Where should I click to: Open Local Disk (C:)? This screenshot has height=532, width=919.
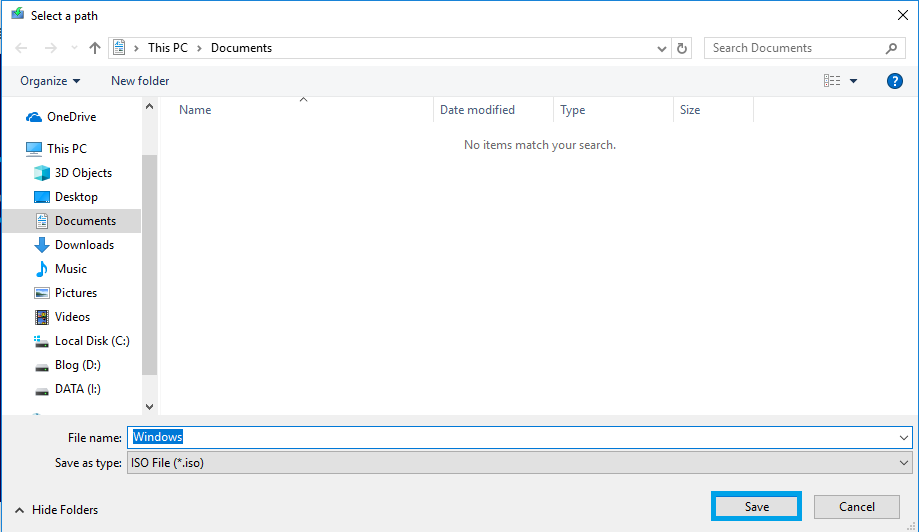tap(92, 341)
